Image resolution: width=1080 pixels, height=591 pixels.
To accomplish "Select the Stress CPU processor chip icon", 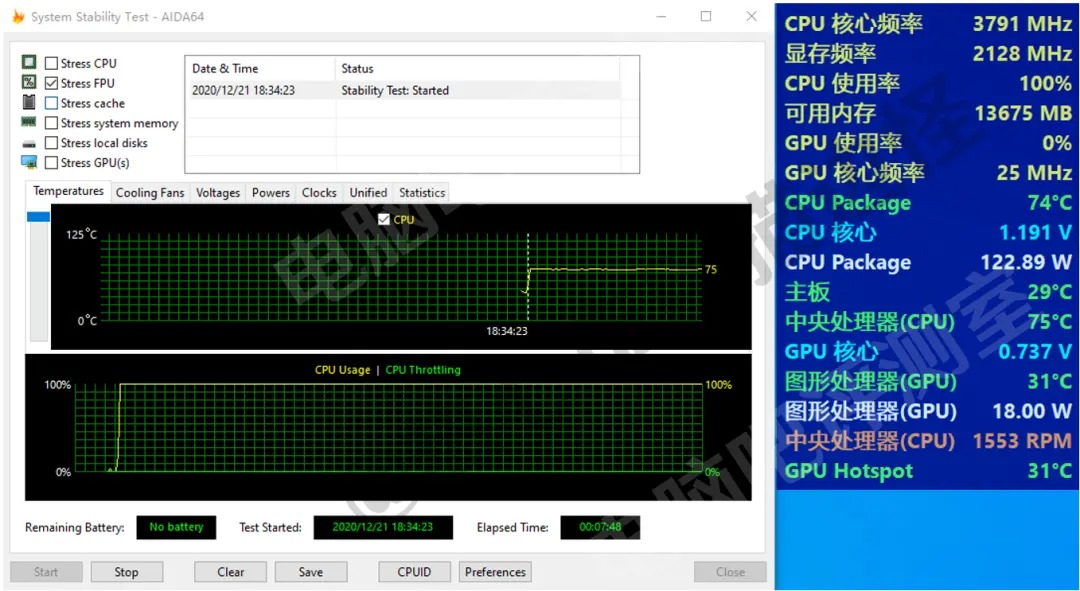I will (29, 62).
